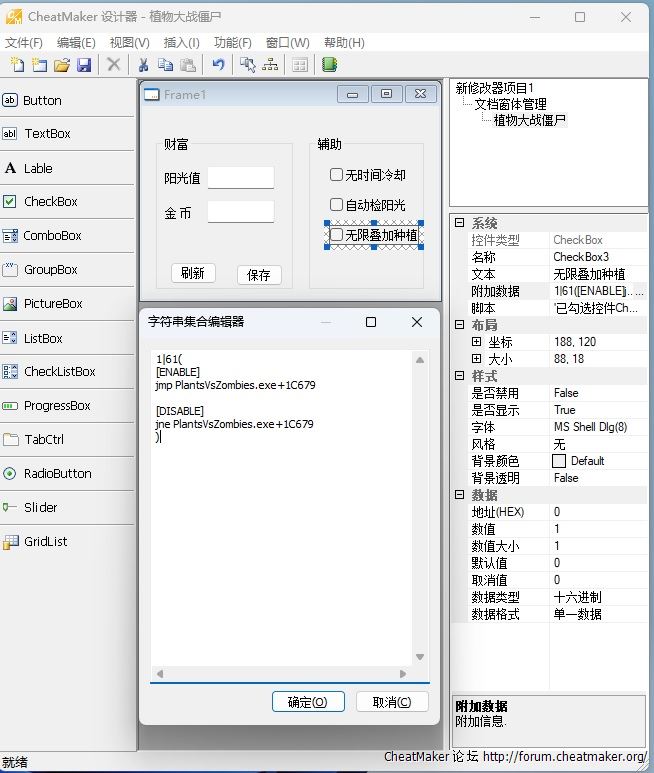Image resolution: width=654 pixels, height=773 pixels.
Task: Click the 刷新 button on Frame1
Action: pyautogui.click(x=193, y=274)
